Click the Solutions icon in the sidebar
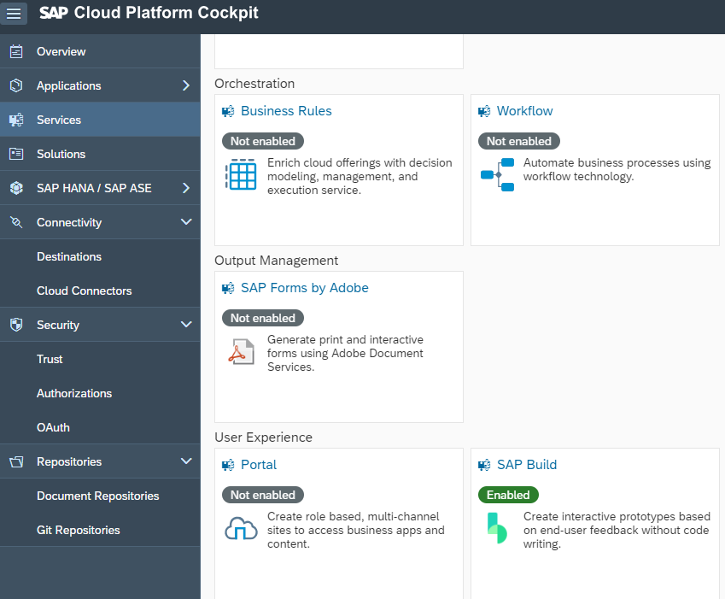The height and width of the screenshot is (599, 725). [16, 154]
